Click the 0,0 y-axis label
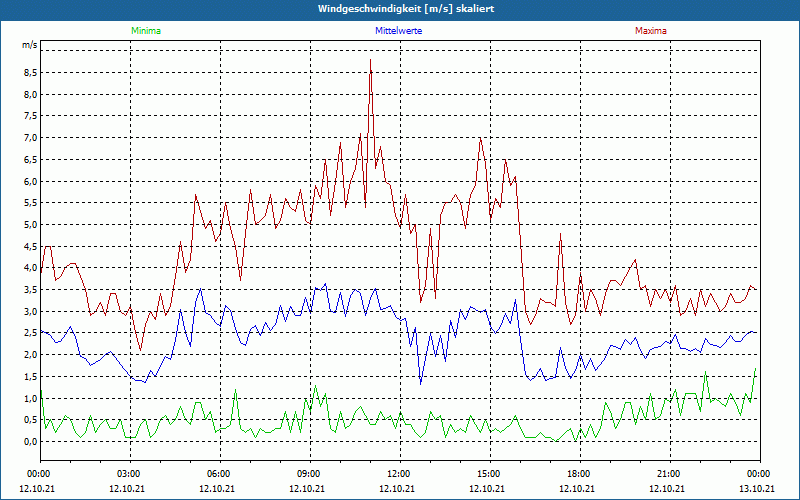Screen dimensions: 800x500 (x=31, y=442)
